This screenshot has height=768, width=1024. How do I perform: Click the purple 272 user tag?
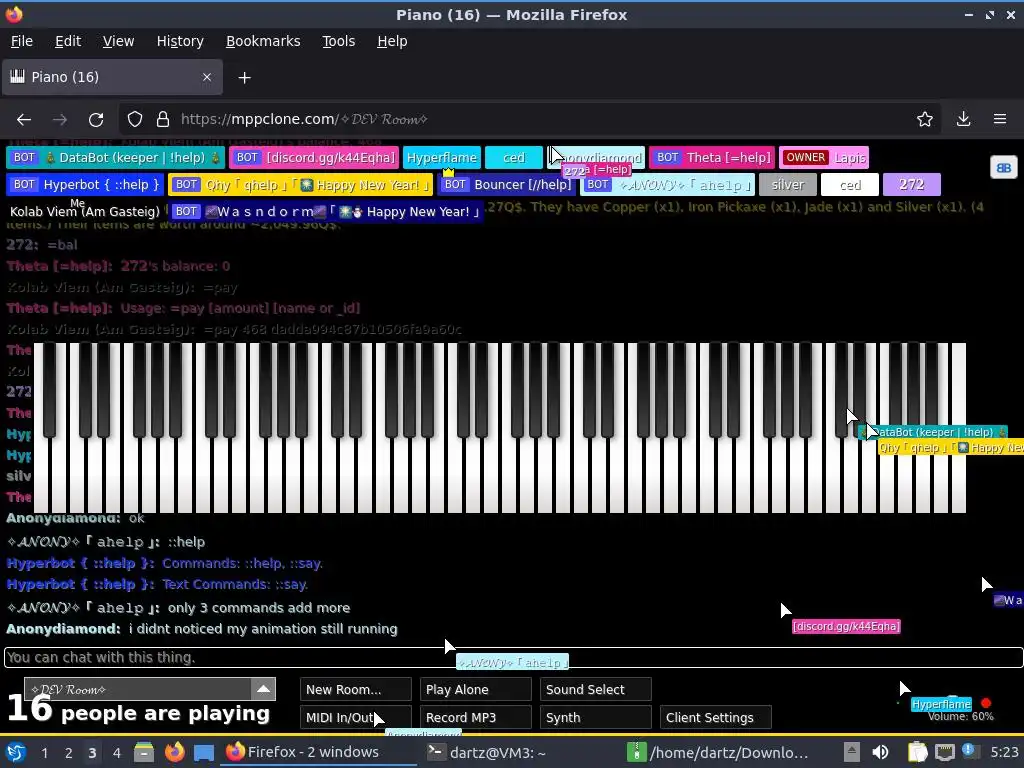[x=912, y=185]
